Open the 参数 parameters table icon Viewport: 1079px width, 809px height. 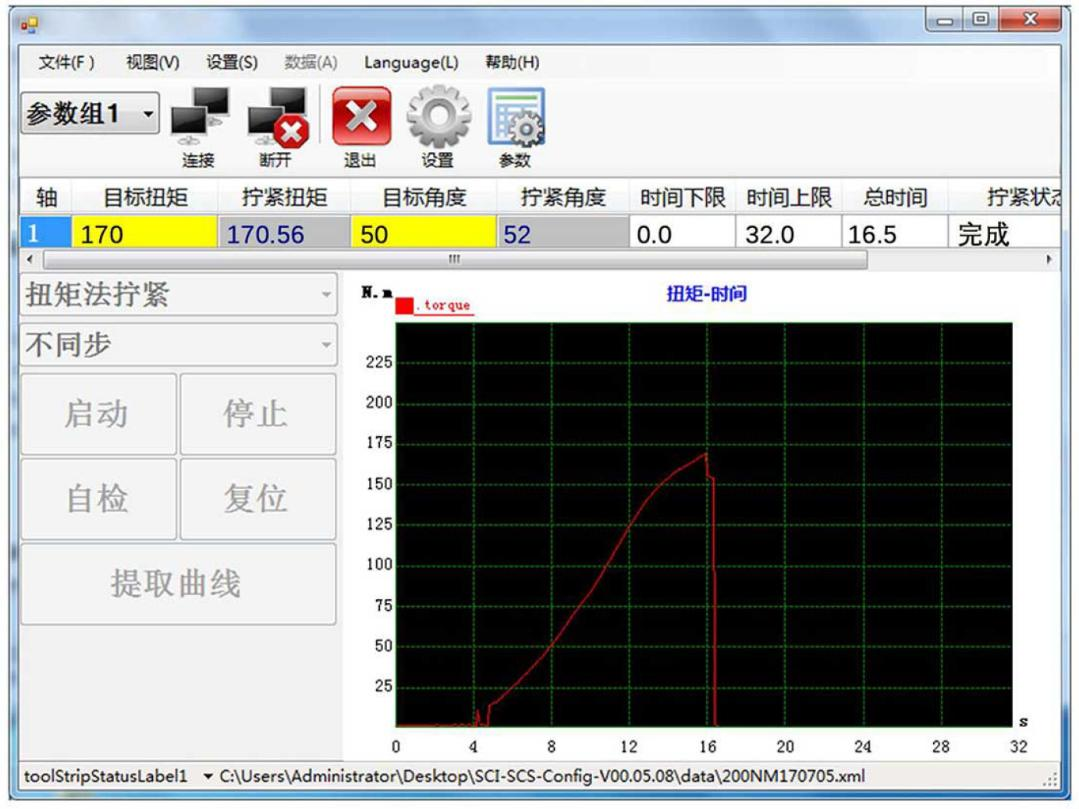click(515, 120)
